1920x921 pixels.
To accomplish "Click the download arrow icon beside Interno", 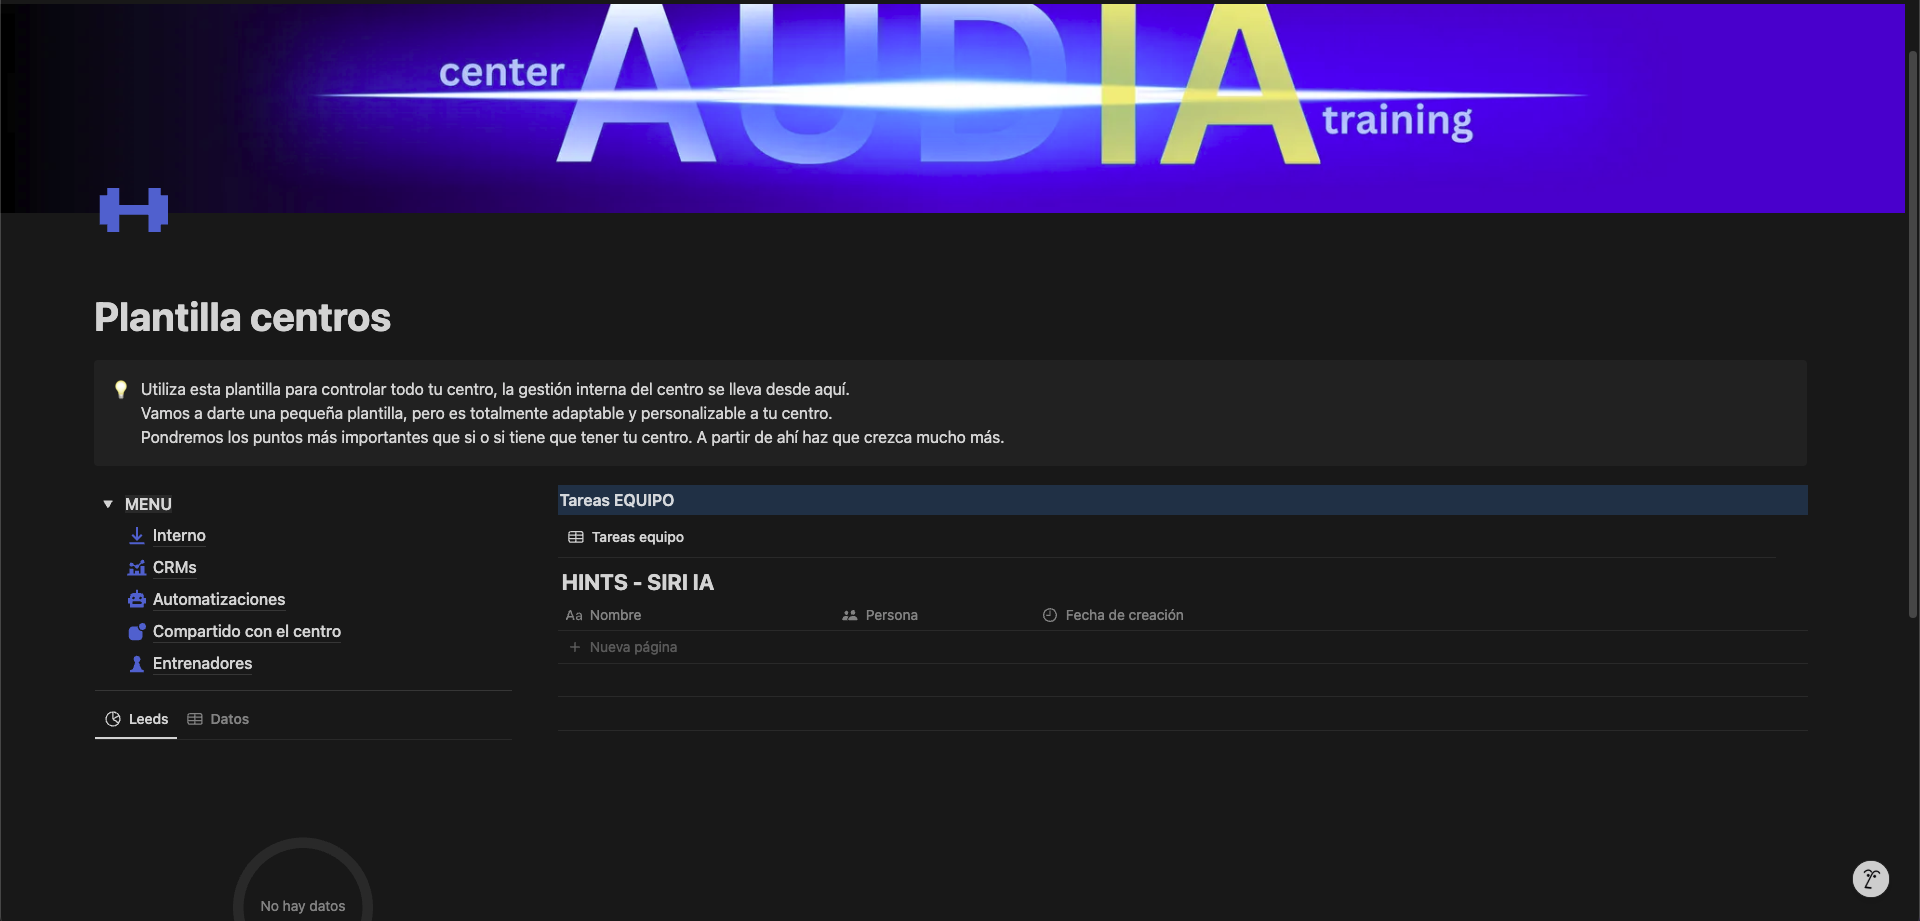I will point(137,536).
